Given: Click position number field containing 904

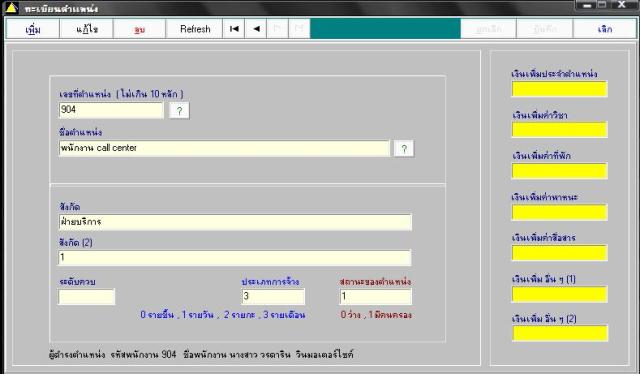Looking at the screenshot, I should click(x=111, y=110).
